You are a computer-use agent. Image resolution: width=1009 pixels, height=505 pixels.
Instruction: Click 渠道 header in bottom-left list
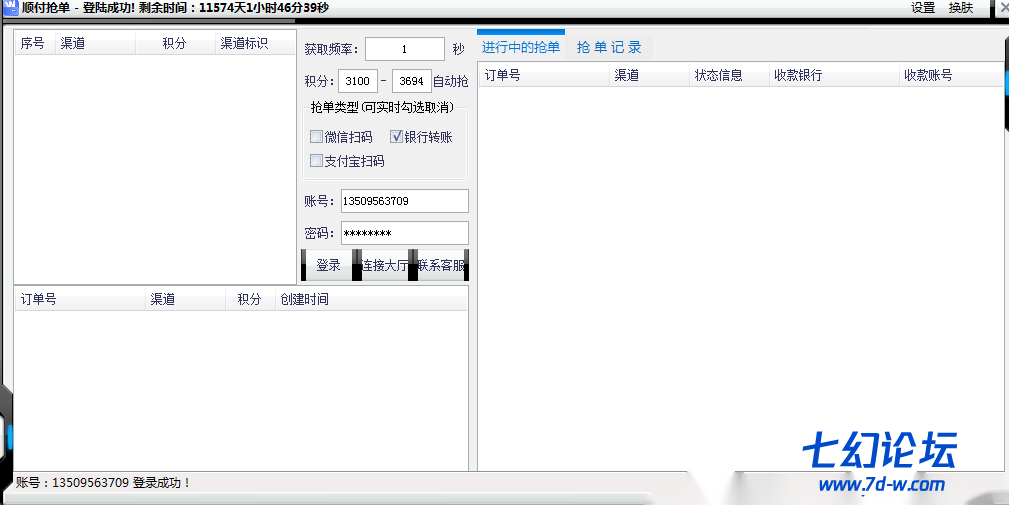pyautogui.click(x=185, y=299)
